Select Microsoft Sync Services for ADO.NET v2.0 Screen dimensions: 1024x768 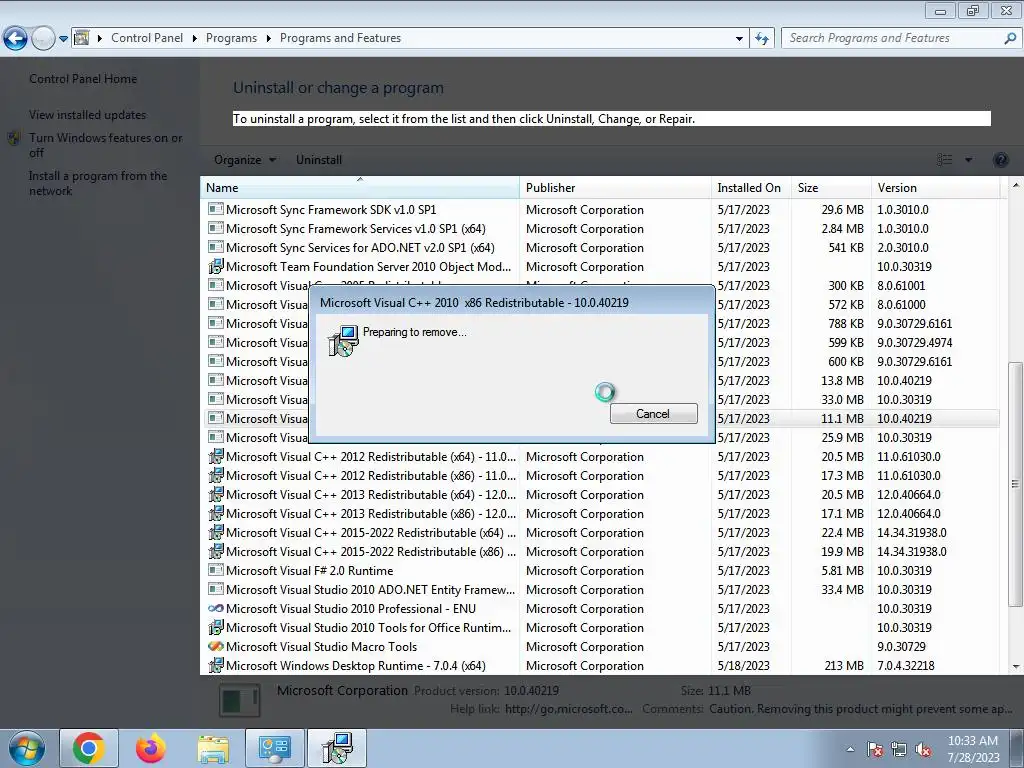pos(602,248)
